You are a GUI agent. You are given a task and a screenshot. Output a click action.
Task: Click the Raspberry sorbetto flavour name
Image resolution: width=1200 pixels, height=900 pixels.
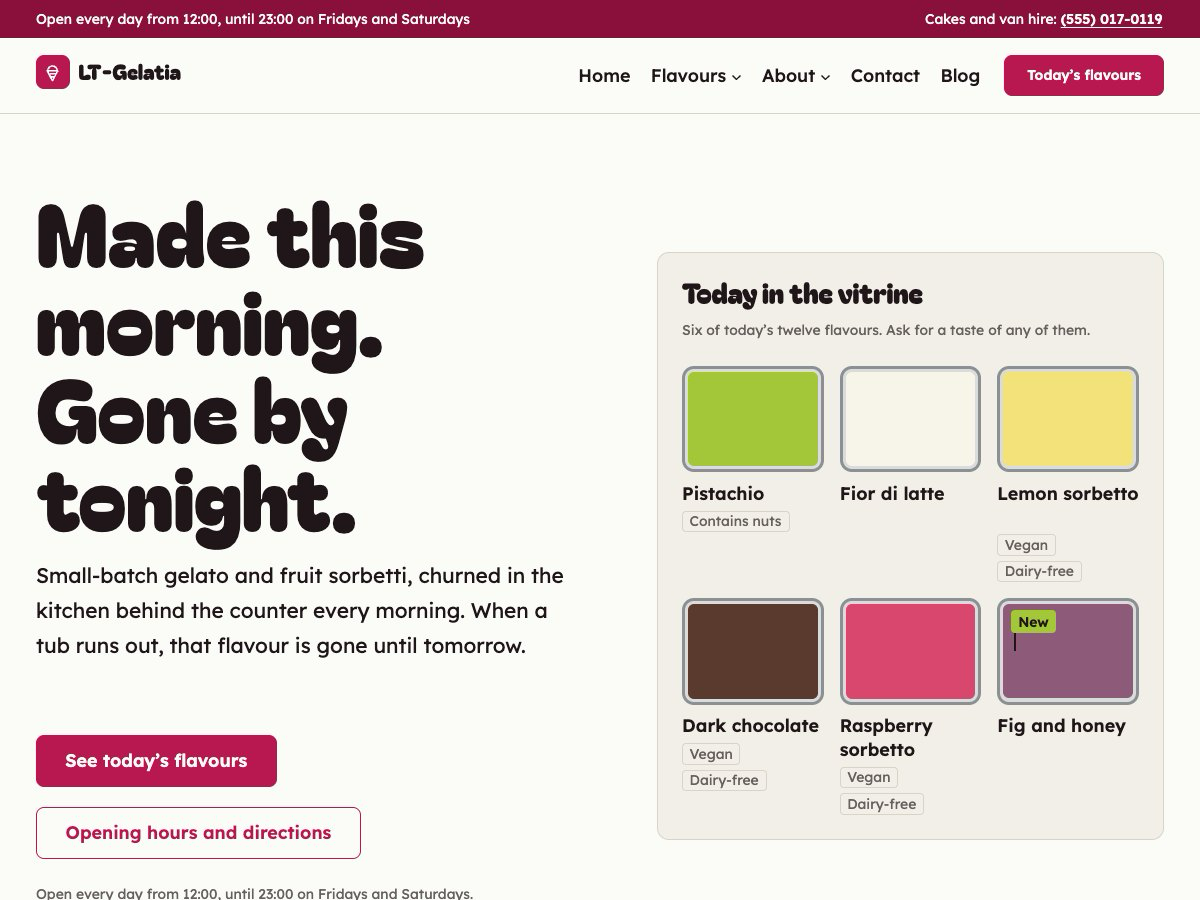point(886,738)
